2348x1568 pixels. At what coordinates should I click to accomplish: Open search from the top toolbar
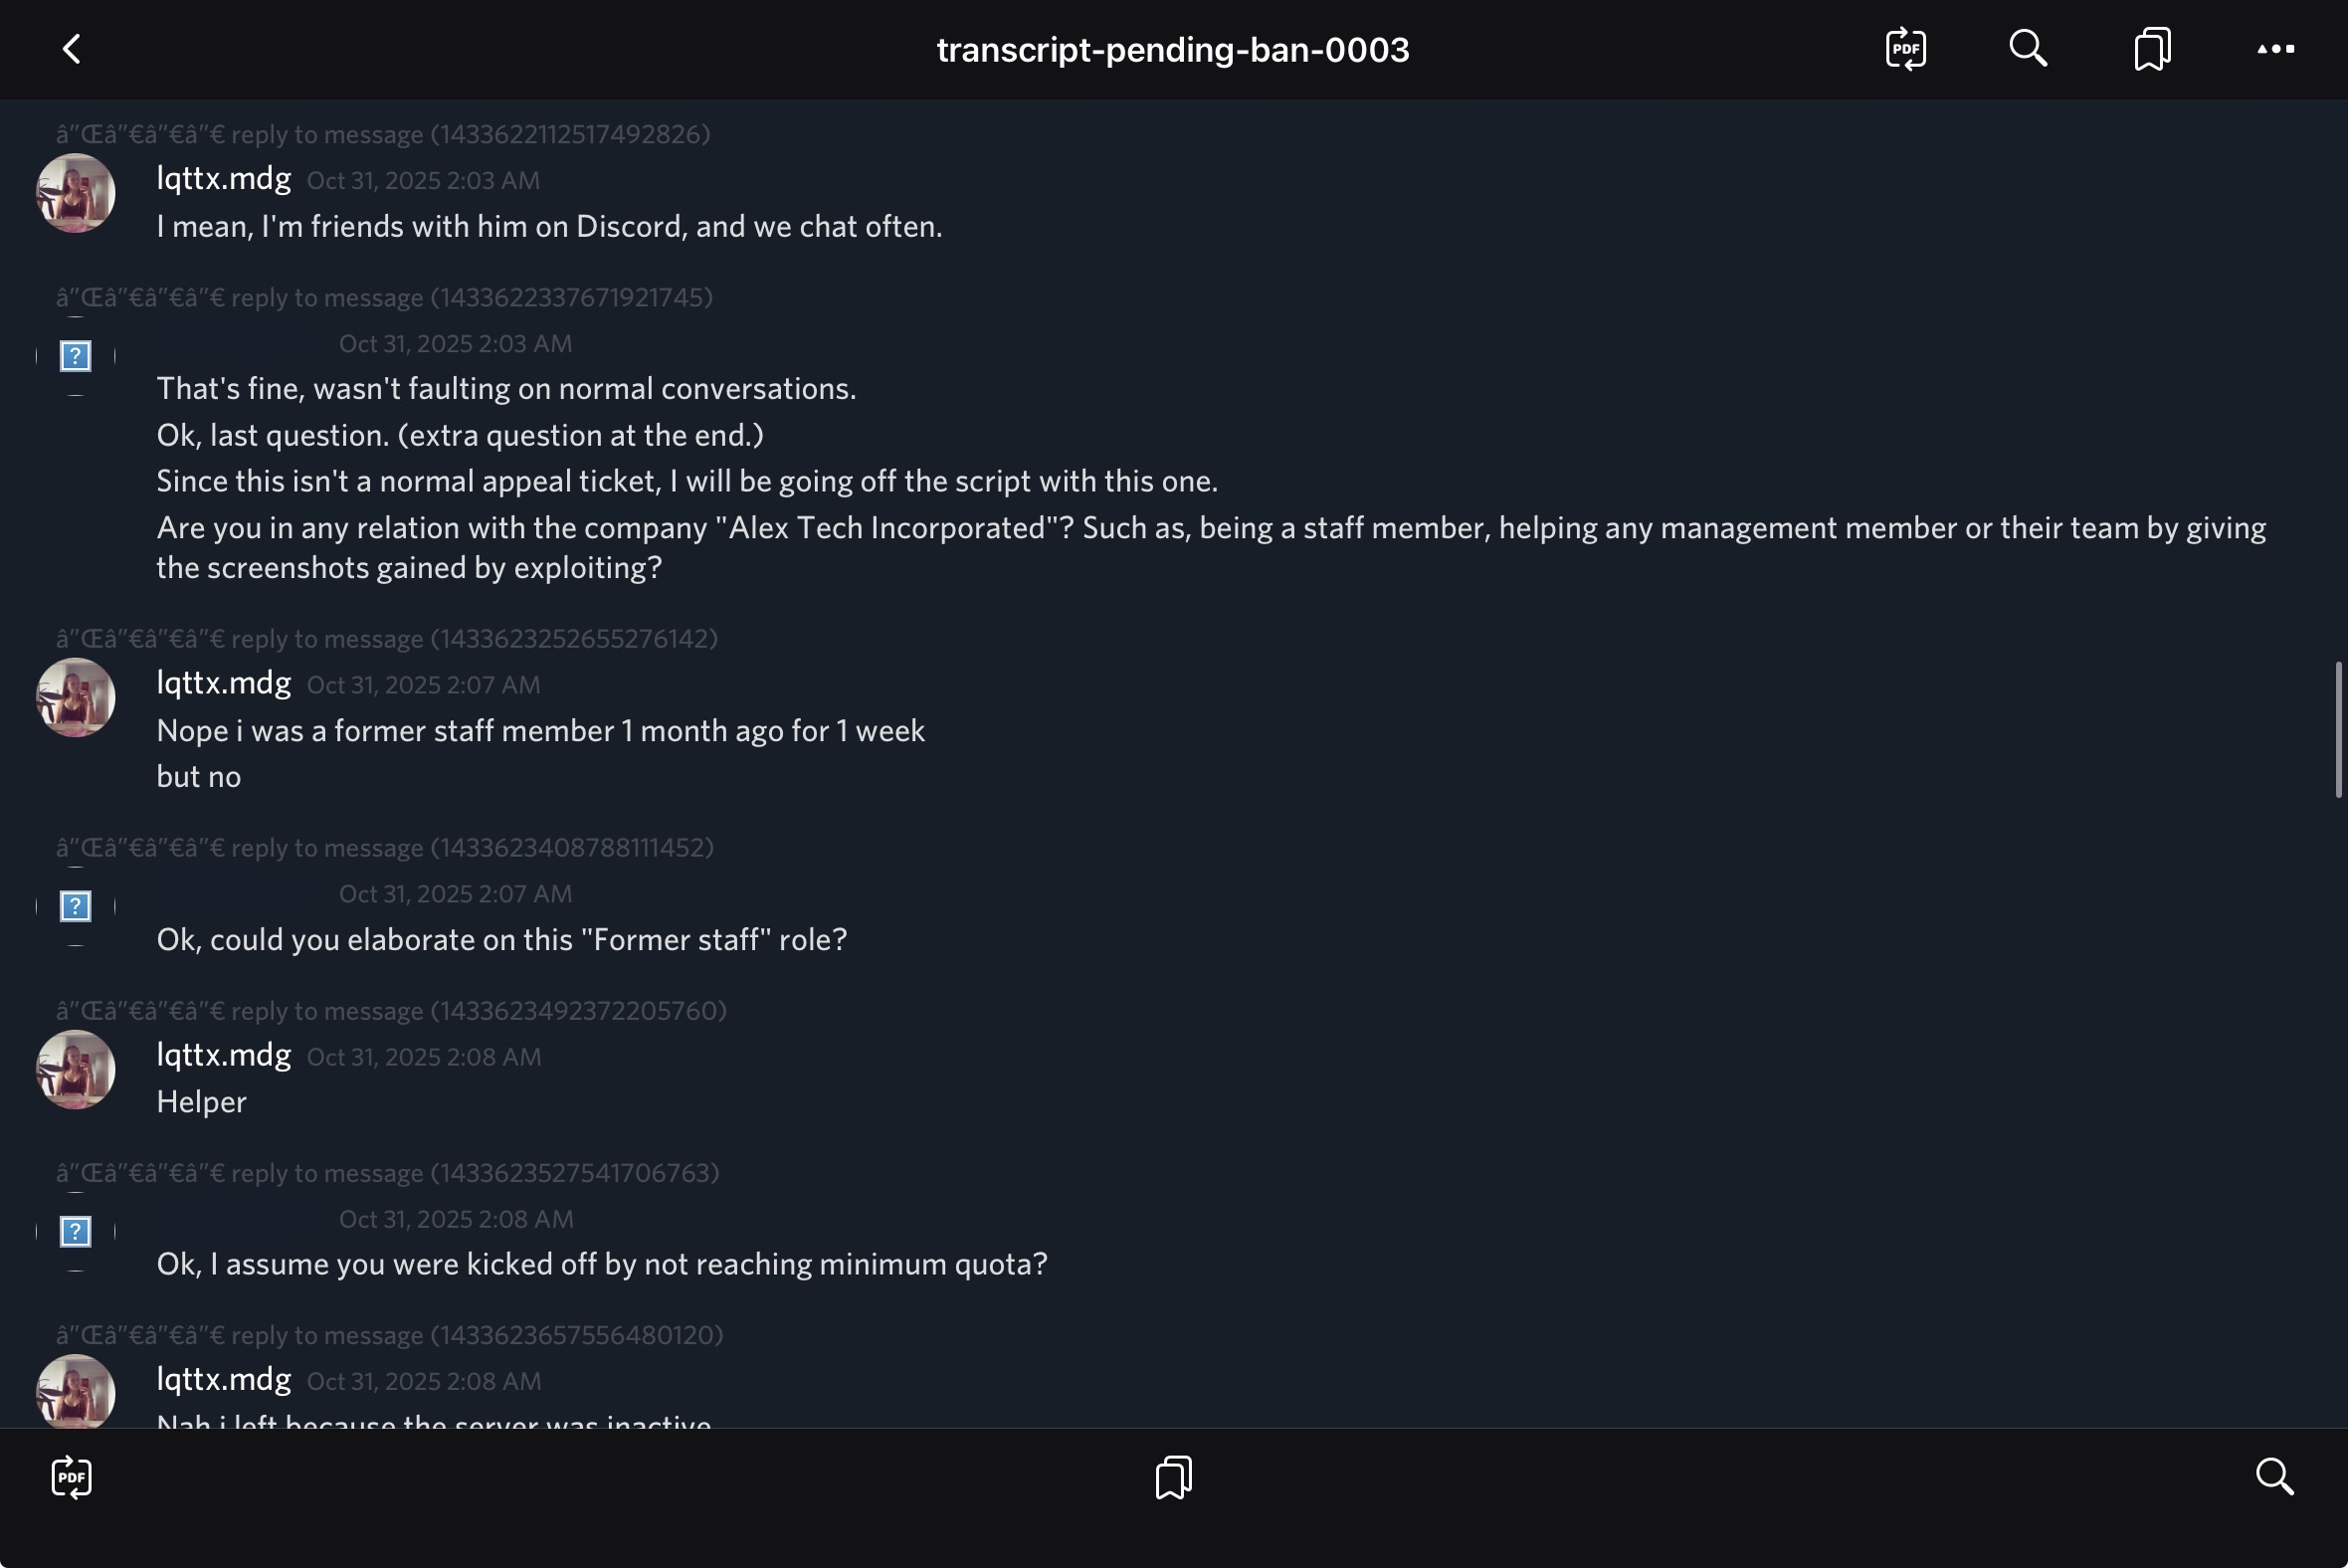click(x=2028, y=49)
